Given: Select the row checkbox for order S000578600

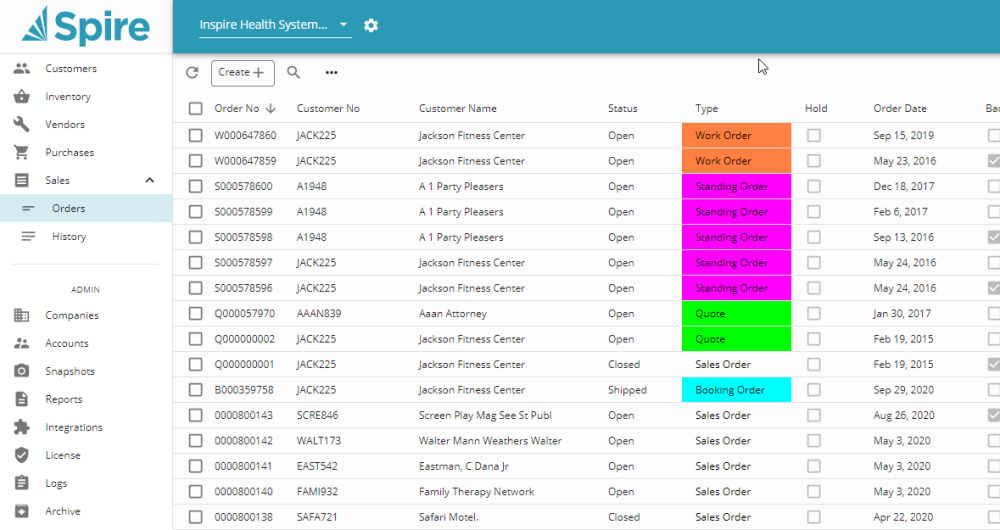Looking at the screenshot, I should [196, 186].
